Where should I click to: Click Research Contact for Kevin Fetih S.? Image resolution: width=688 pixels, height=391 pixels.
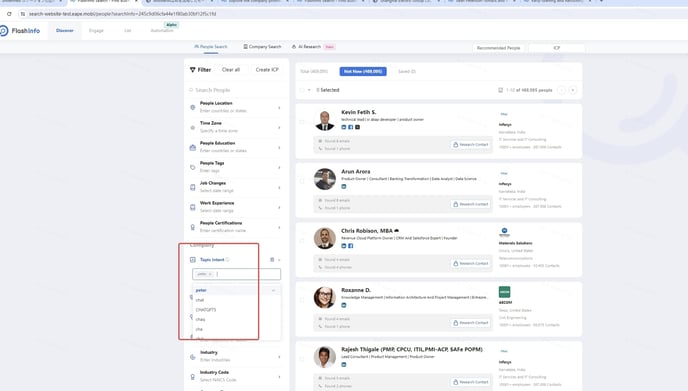point(471,144)
